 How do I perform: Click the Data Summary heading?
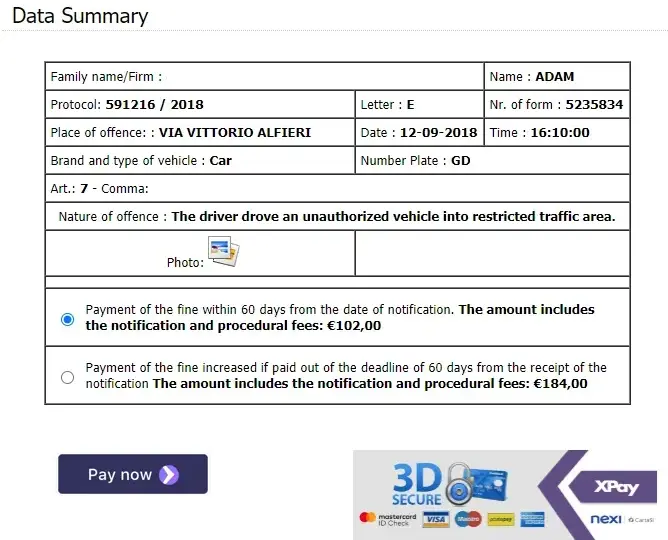click(80, 16)
